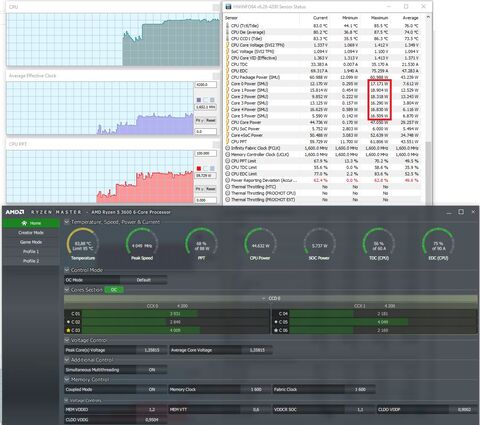Collapse the Cores Section expander
This screenshot has width=480, height=425.
(67, 290)
